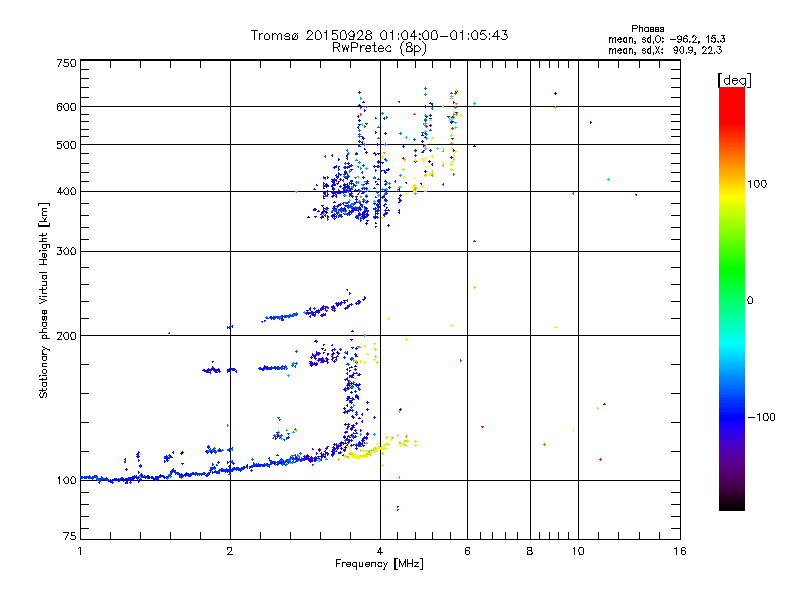
Task: Click x-axis tick '2'
Action: point(230,551)
